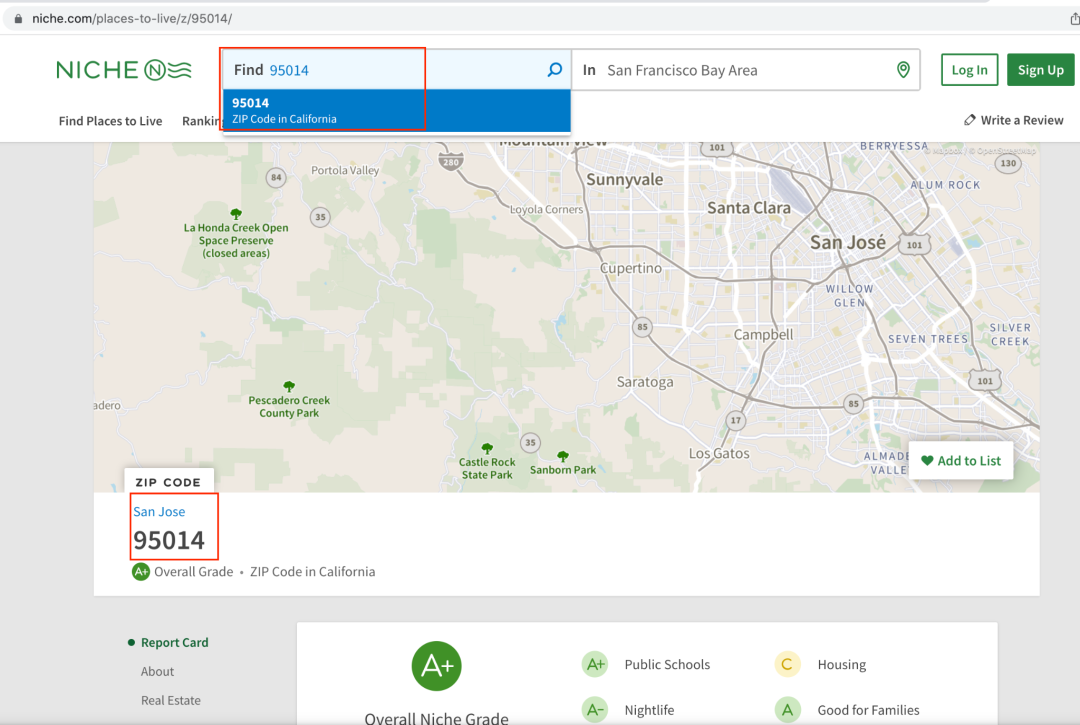Click the A+ Overall Grade badge

point(141,571)
